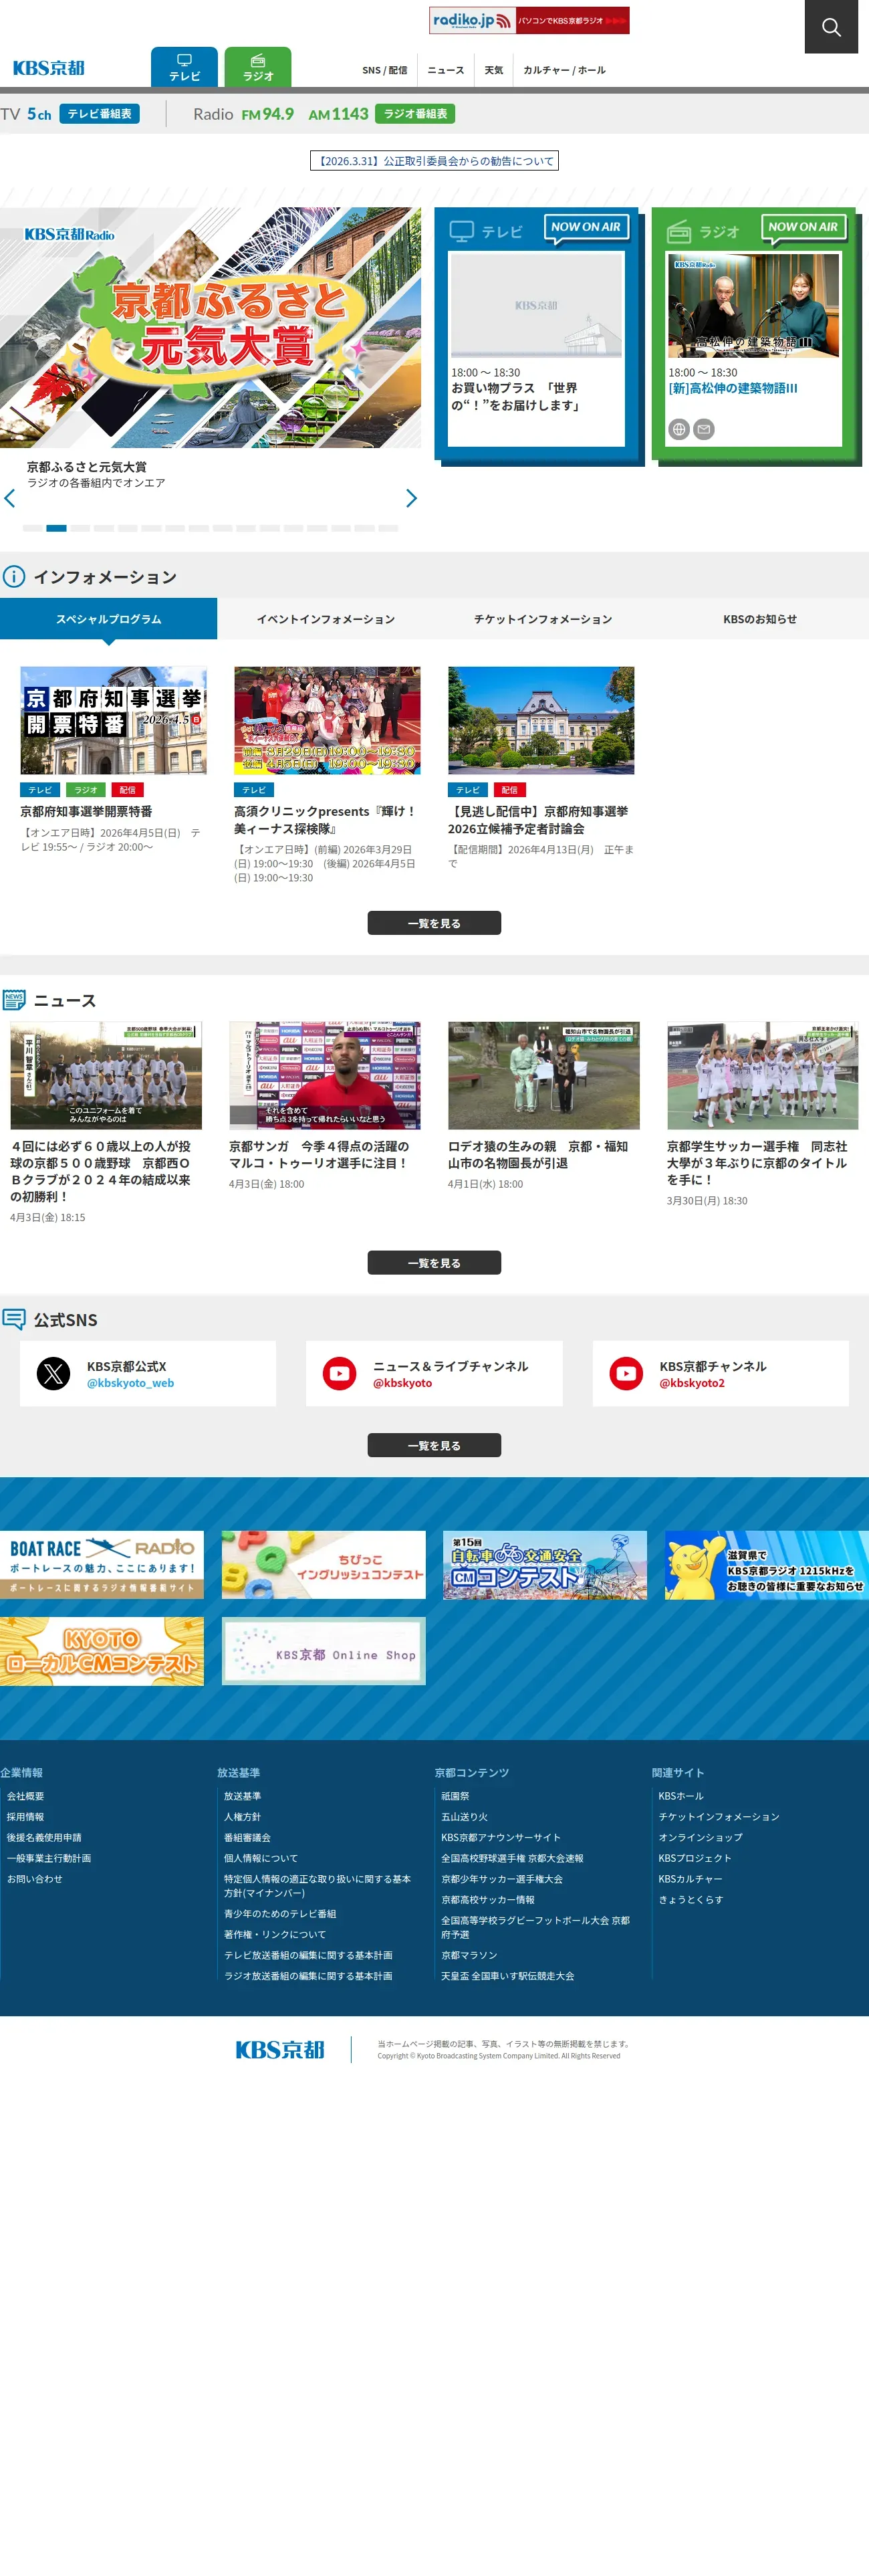The width and height of the screenshot is (869, 2576).
Task: Open KBSカルチャー footer link
Action: tap(690, 1879)
